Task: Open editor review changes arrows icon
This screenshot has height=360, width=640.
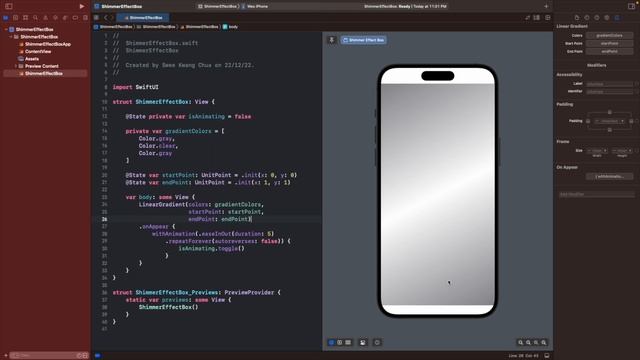Action: pyautogui.click(x=528, y=18)
